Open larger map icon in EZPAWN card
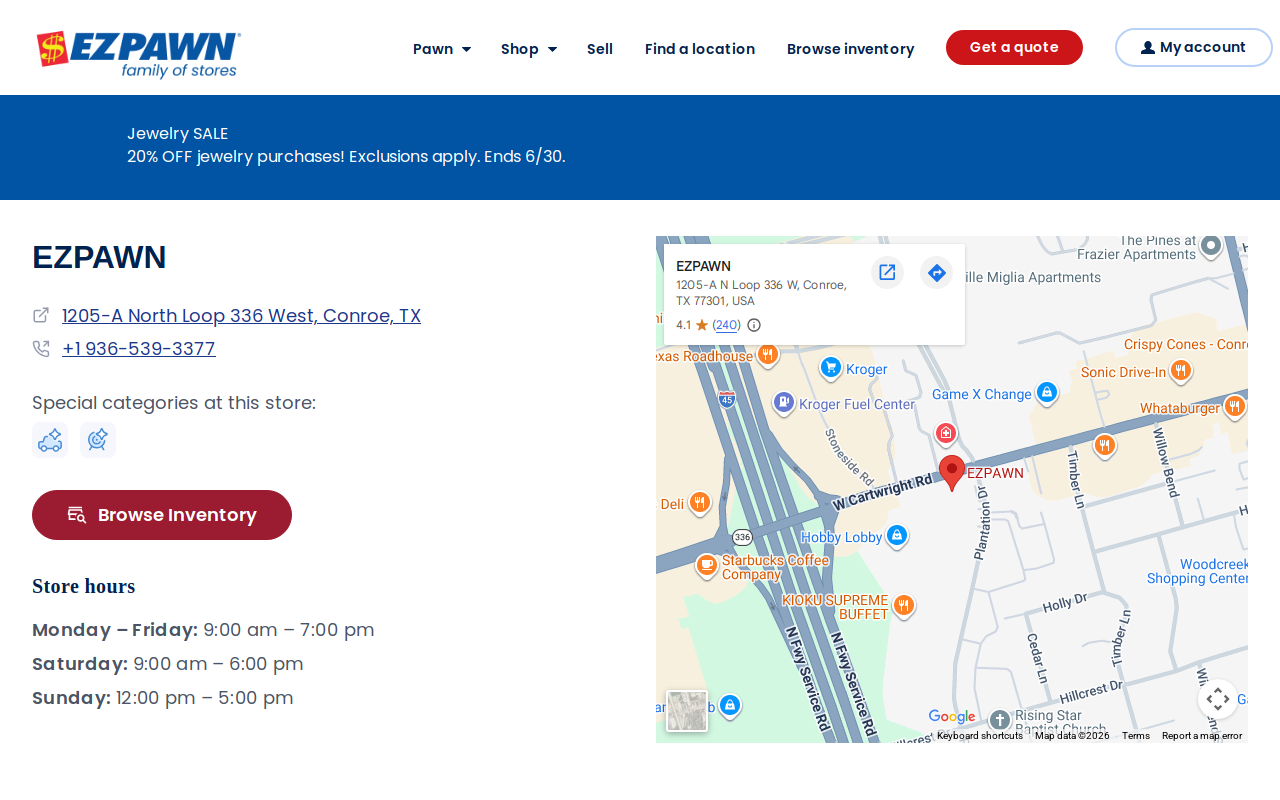 click(887, 272)
